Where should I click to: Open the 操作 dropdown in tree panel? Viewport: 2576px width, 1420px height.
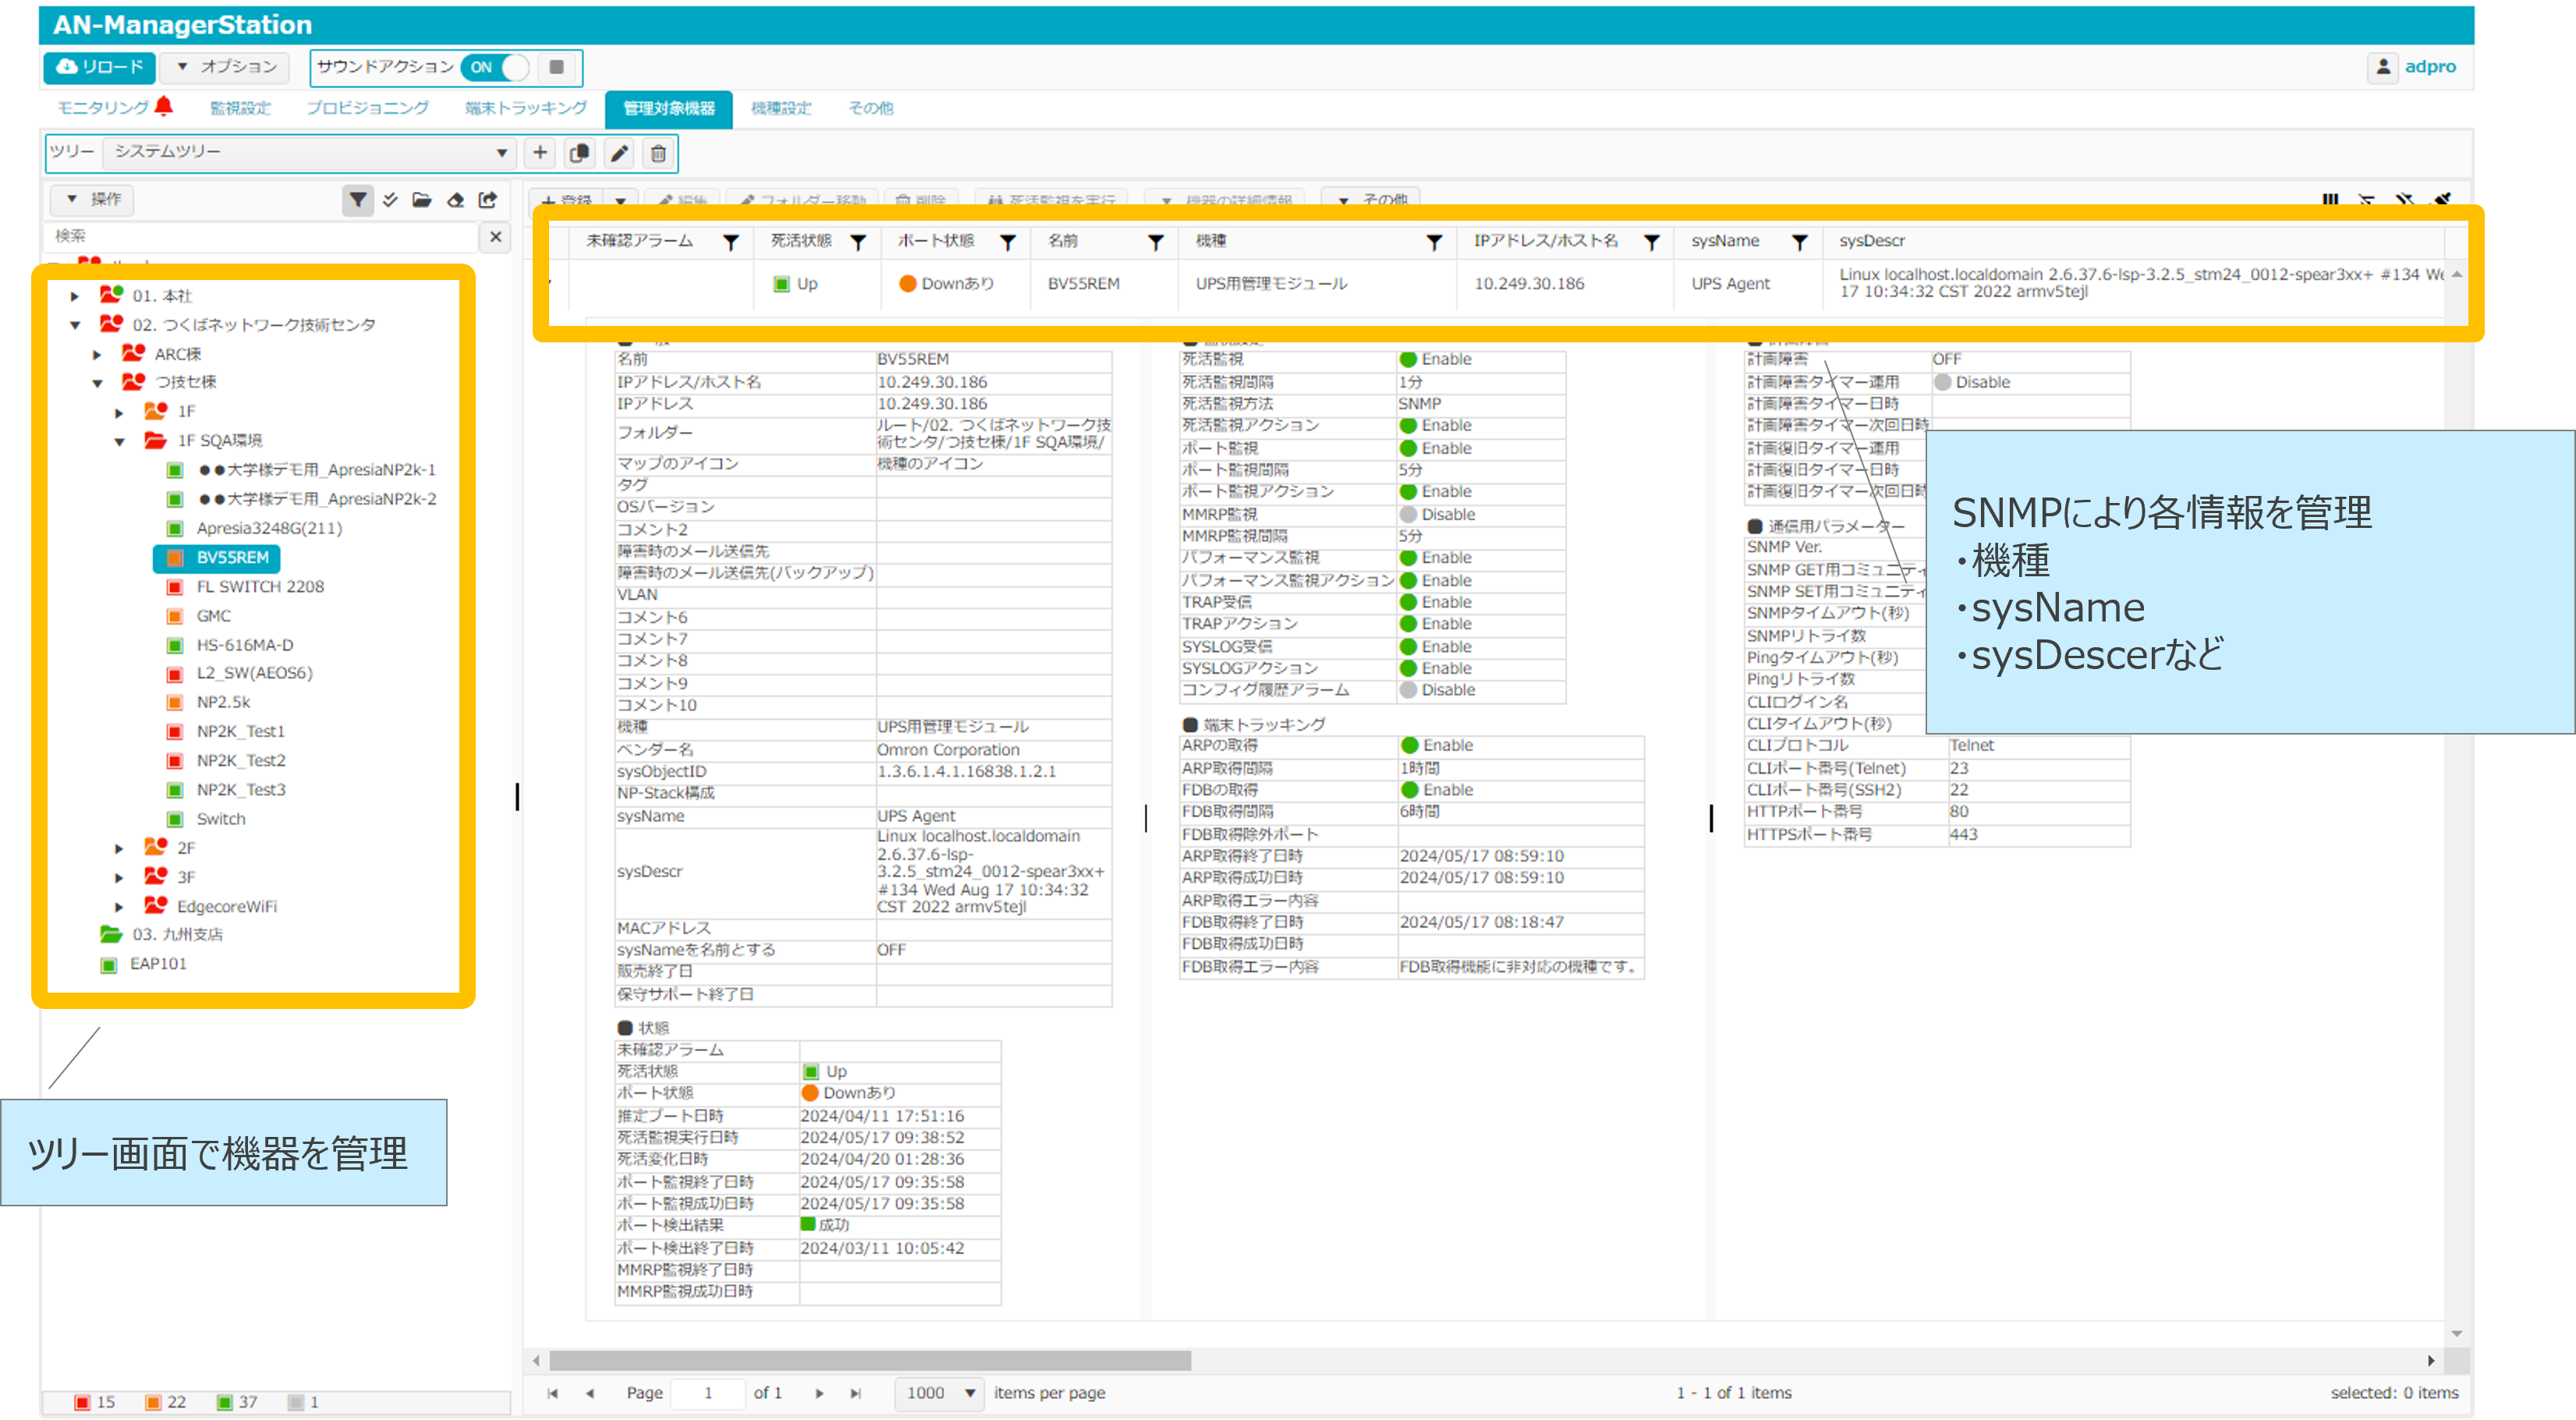tap(93, 199)
